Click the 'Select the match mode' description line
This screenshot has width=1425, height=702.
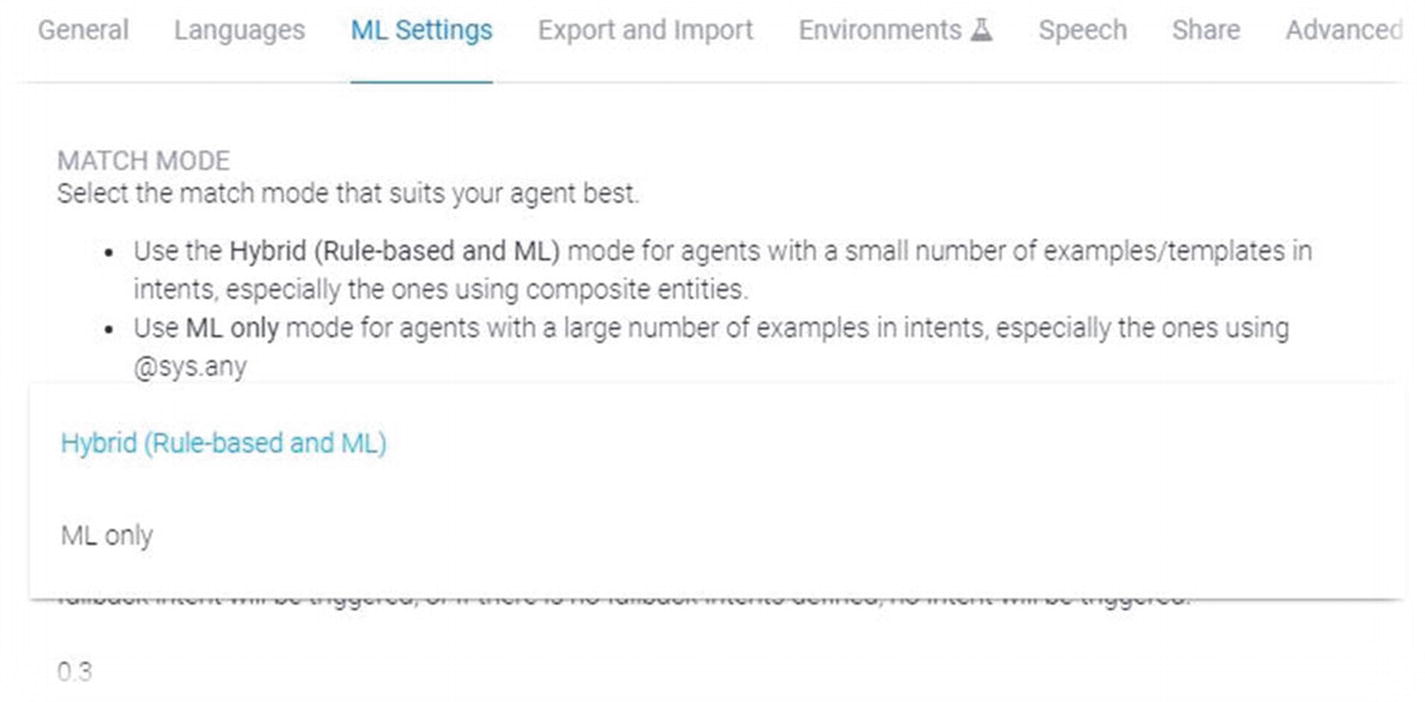348,193
